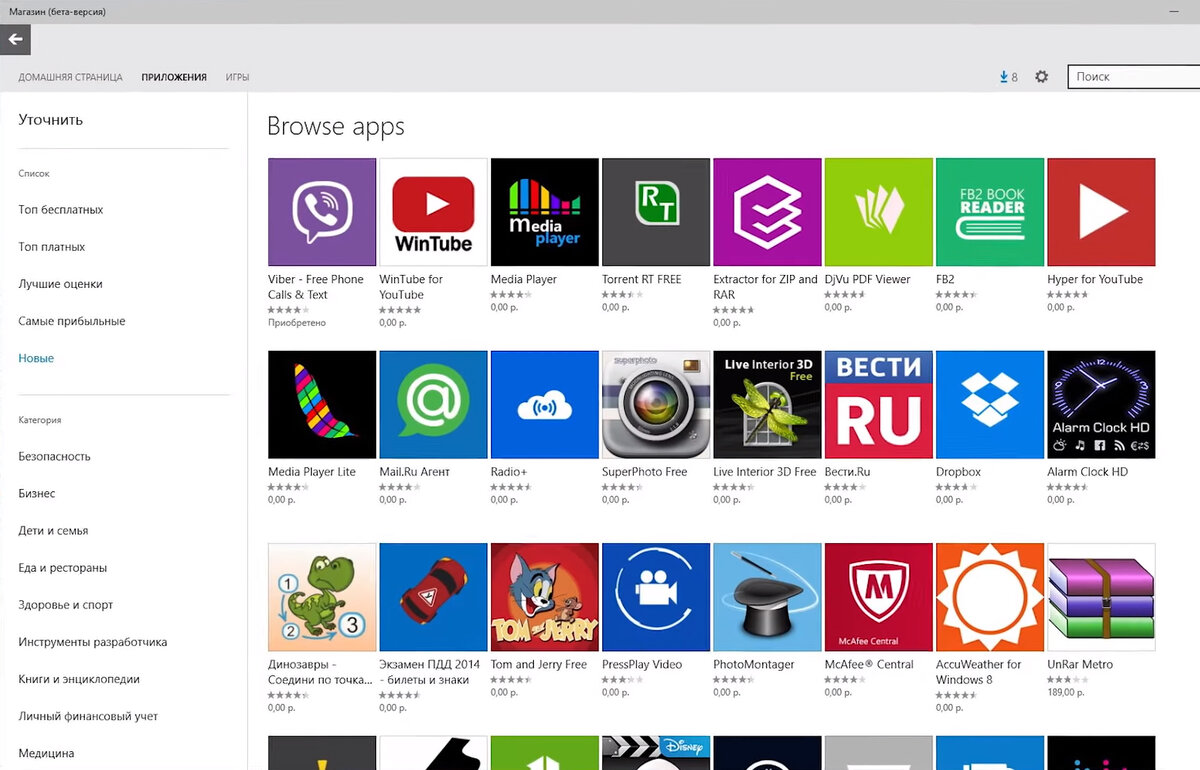Select the Media Player app icon
This screenshot has width=1200, height=770.
point(545,212)
